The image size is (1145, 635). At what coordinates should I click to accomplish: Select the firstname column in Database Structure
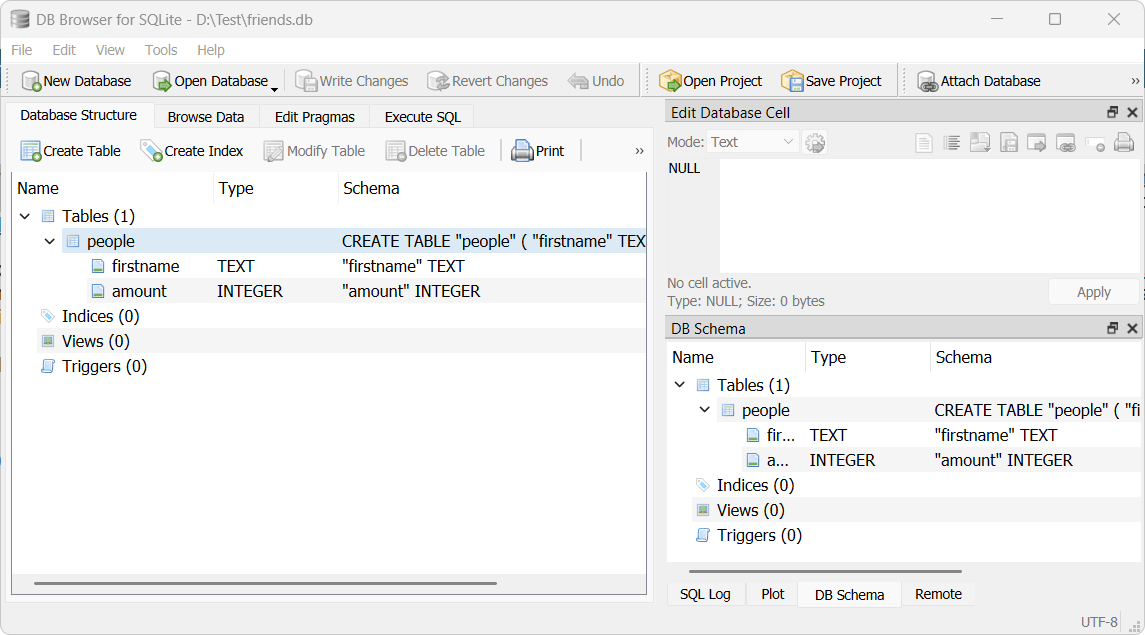145,266
